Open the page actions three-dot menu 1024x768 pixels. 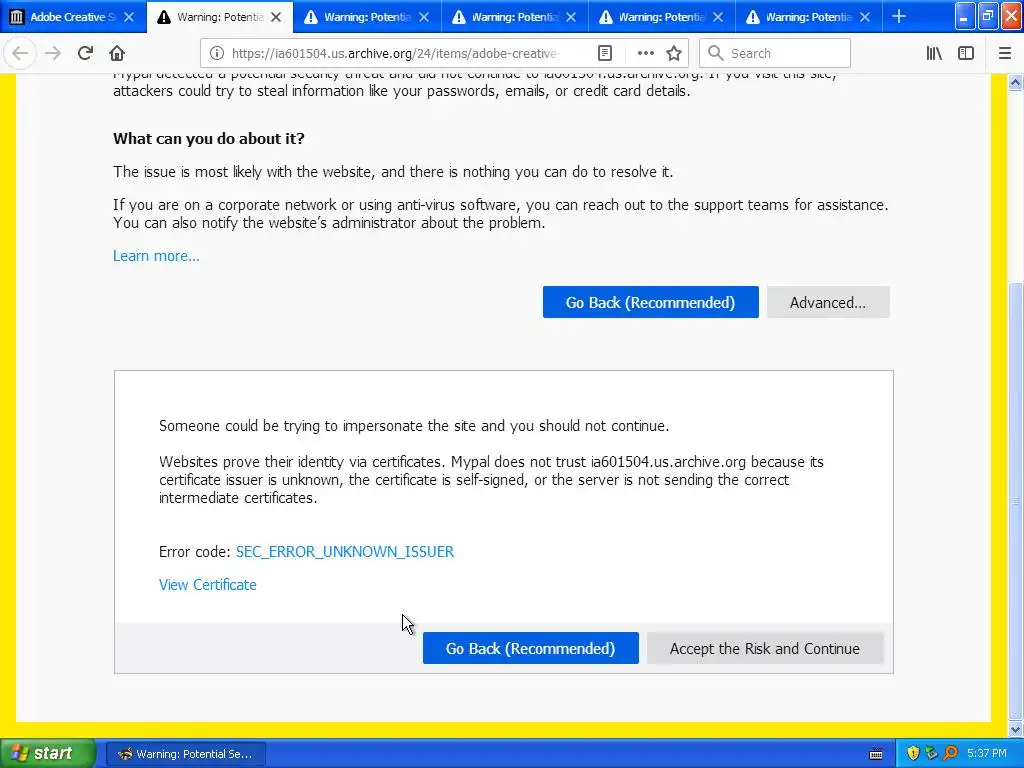coord(645,54)
